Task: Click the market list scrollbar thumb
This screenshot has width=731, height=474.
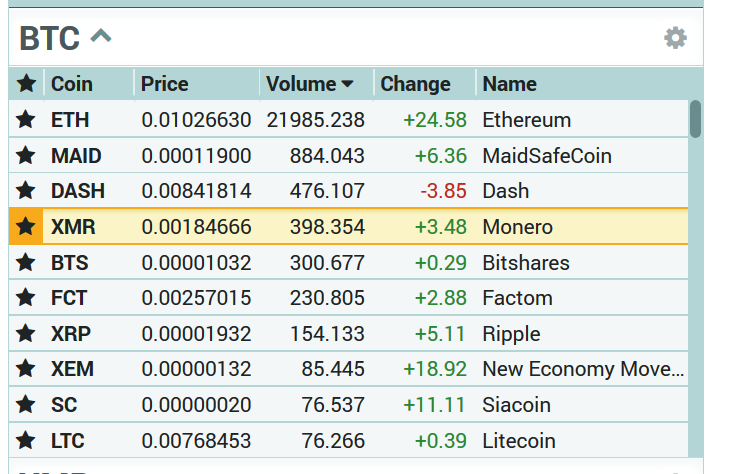Action: (x=695, y=119)
